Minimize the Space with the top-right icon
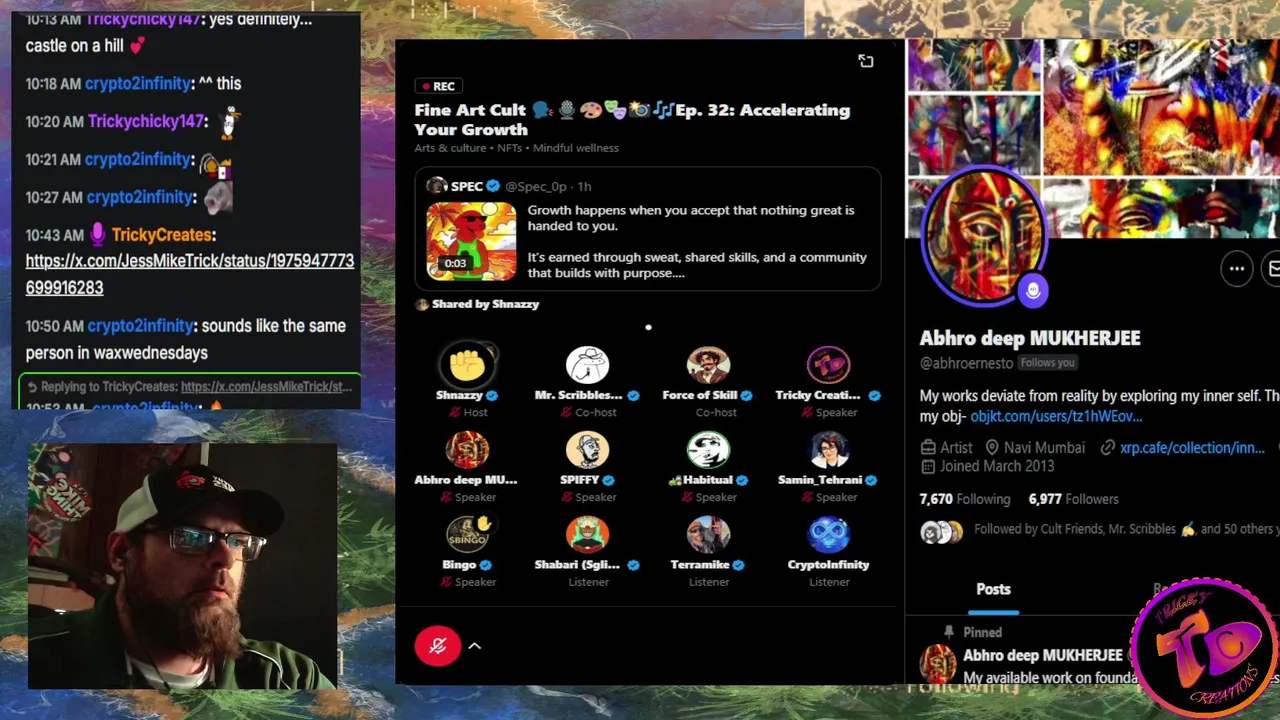The height and width of the screenshot is (720, 1280). tap(866, 61)
